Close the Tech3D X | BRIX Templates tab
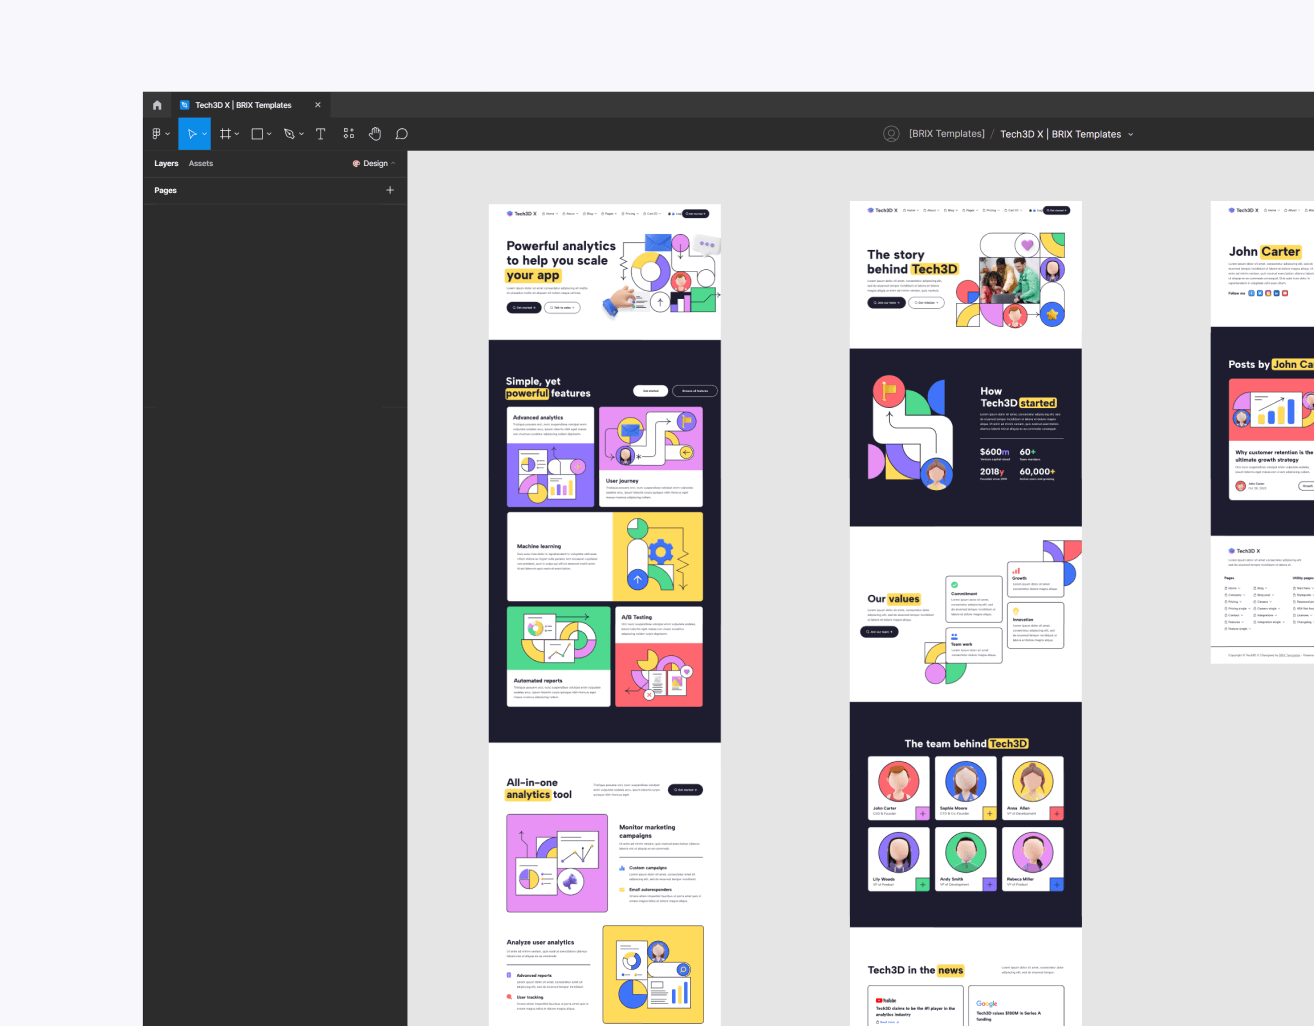 [318, 105]
